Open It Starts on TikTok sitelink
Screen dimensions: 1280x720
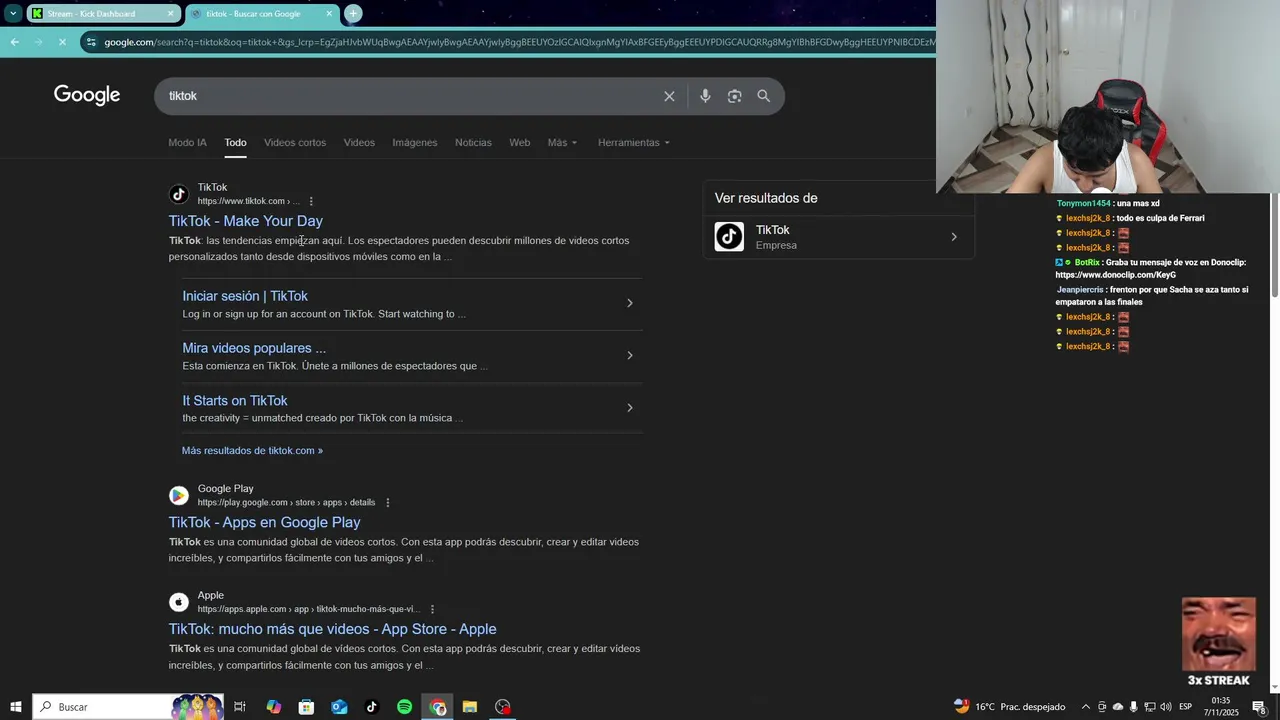pyautogui.click(x=235, y=401)
